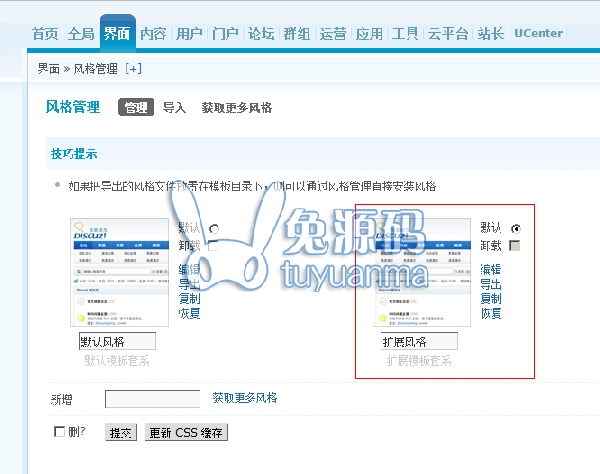Click the 更新 CSS 缓存 button

pyautogui.click(x=186, y=432)
